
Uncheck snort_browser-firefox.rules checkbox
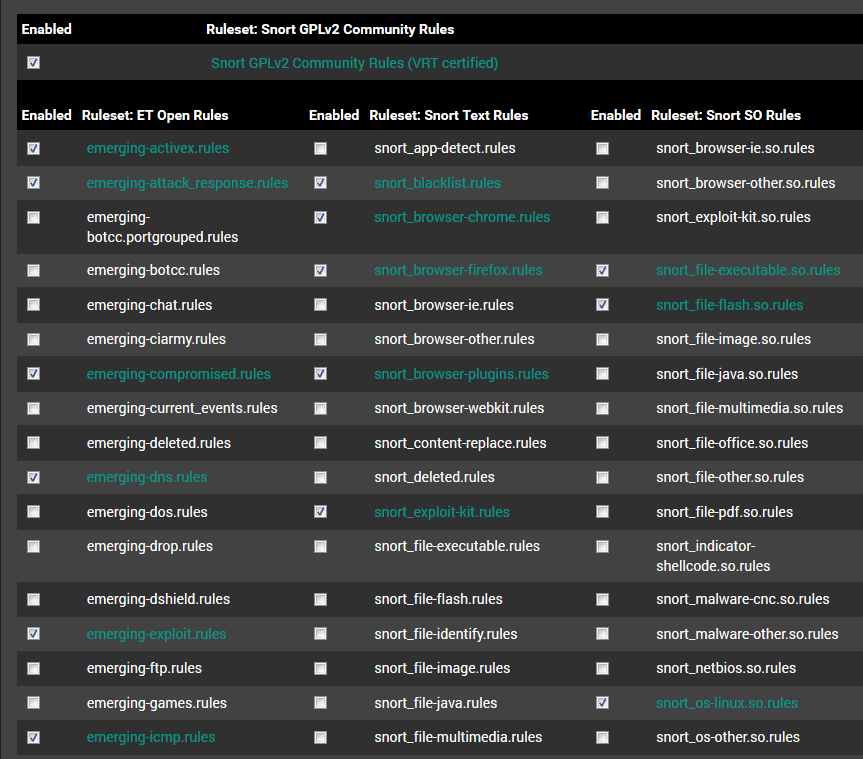pyautogui.click(x=320, y=270)
